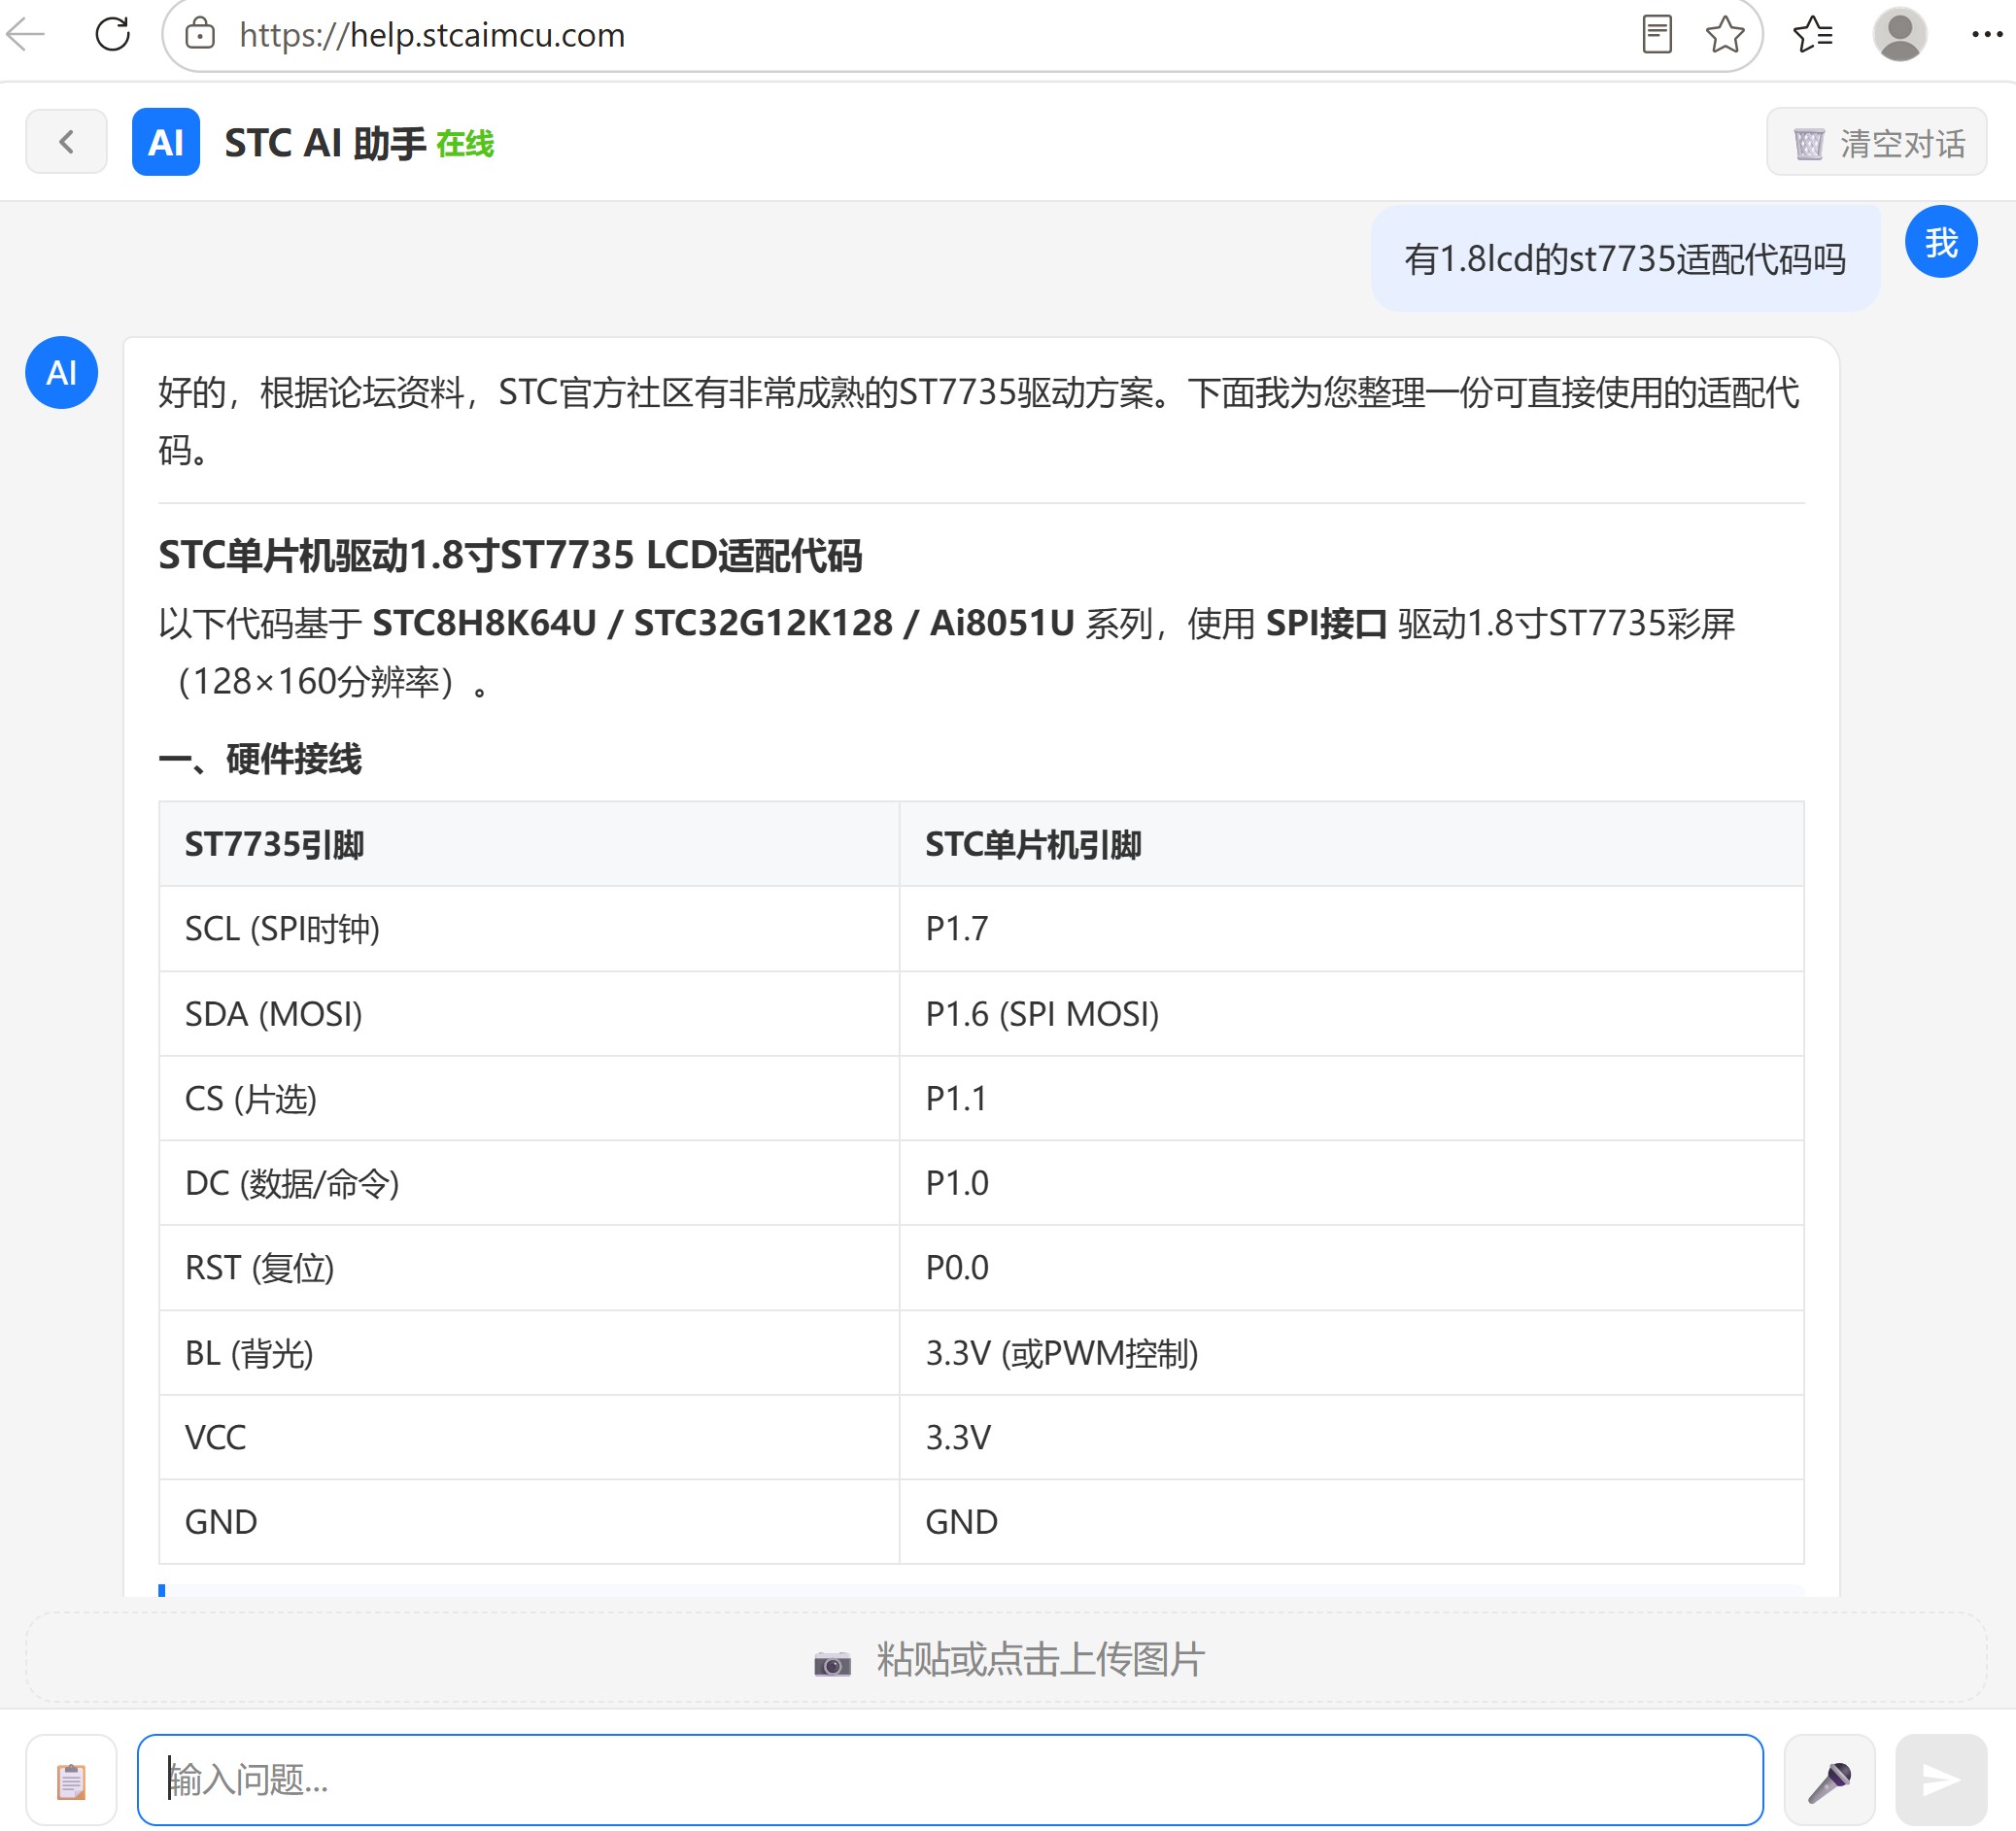Click heading STC单片机驱动1.8寸ST7735 LCD适配代码
The width and height of the screenshot is (2016, 1831).
point(510,555)
